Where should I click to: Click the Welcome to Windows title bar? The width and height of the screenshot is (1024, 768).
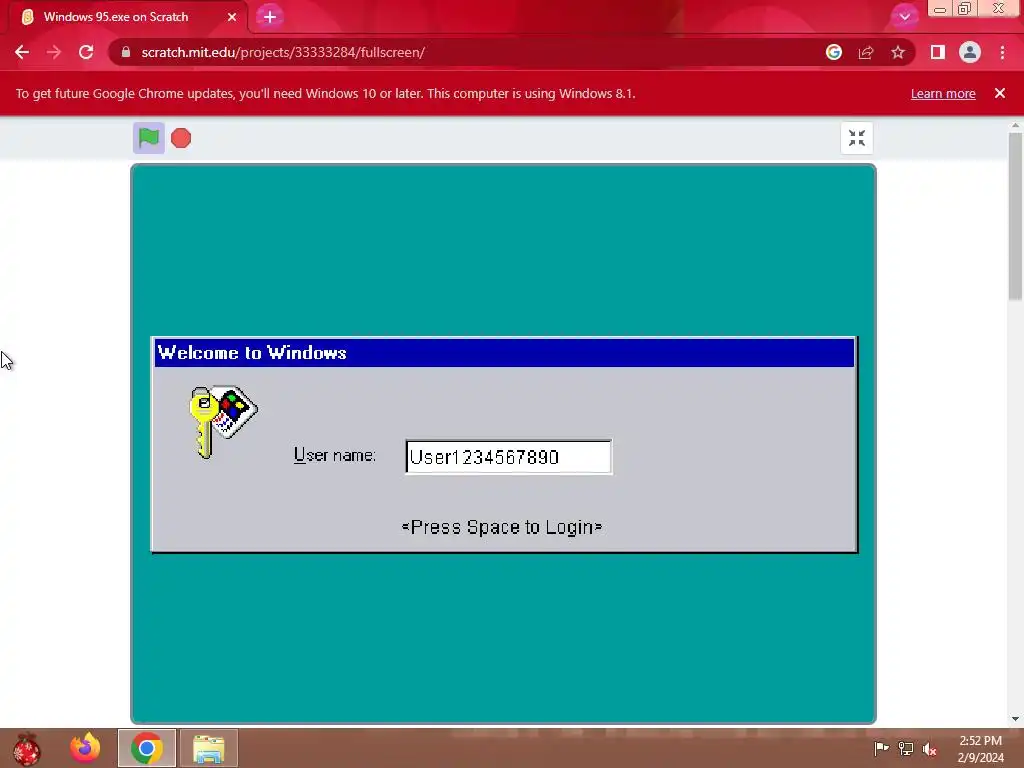pos(504,353)
